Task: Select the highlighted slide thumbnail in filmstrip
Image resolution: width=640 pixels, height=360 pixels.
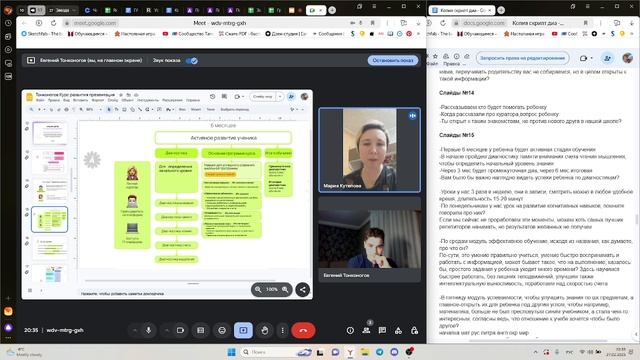Action: coord(50,219)
